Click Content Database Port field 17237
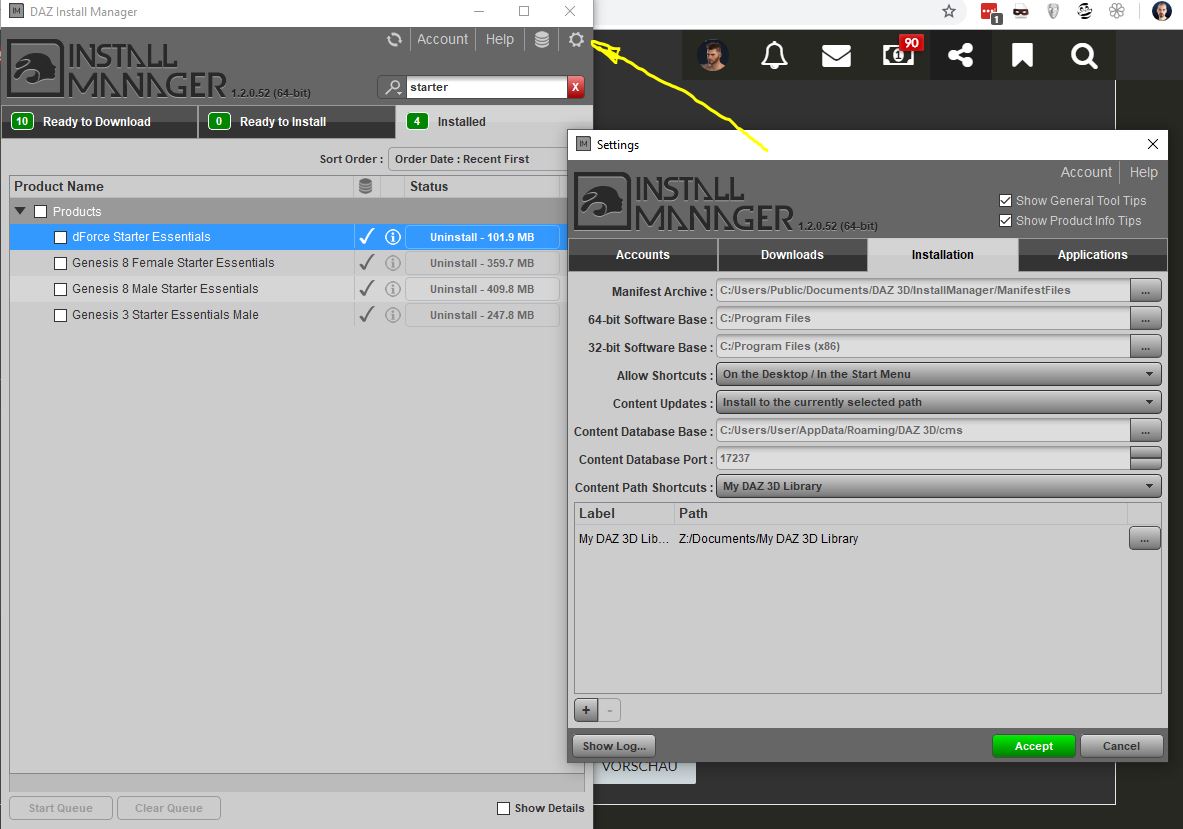This screenshot has height=829, width=1183. click(x=923, y=459)
